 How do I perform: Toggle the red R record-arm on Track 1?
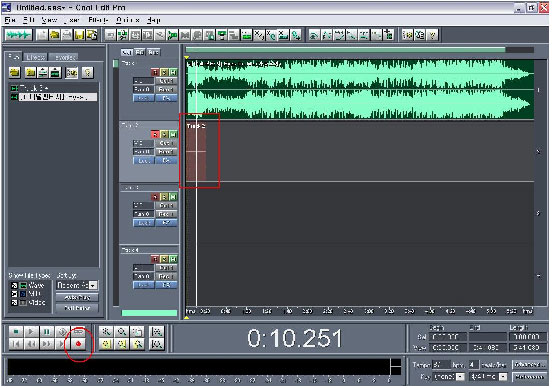[x=155, y=73]
